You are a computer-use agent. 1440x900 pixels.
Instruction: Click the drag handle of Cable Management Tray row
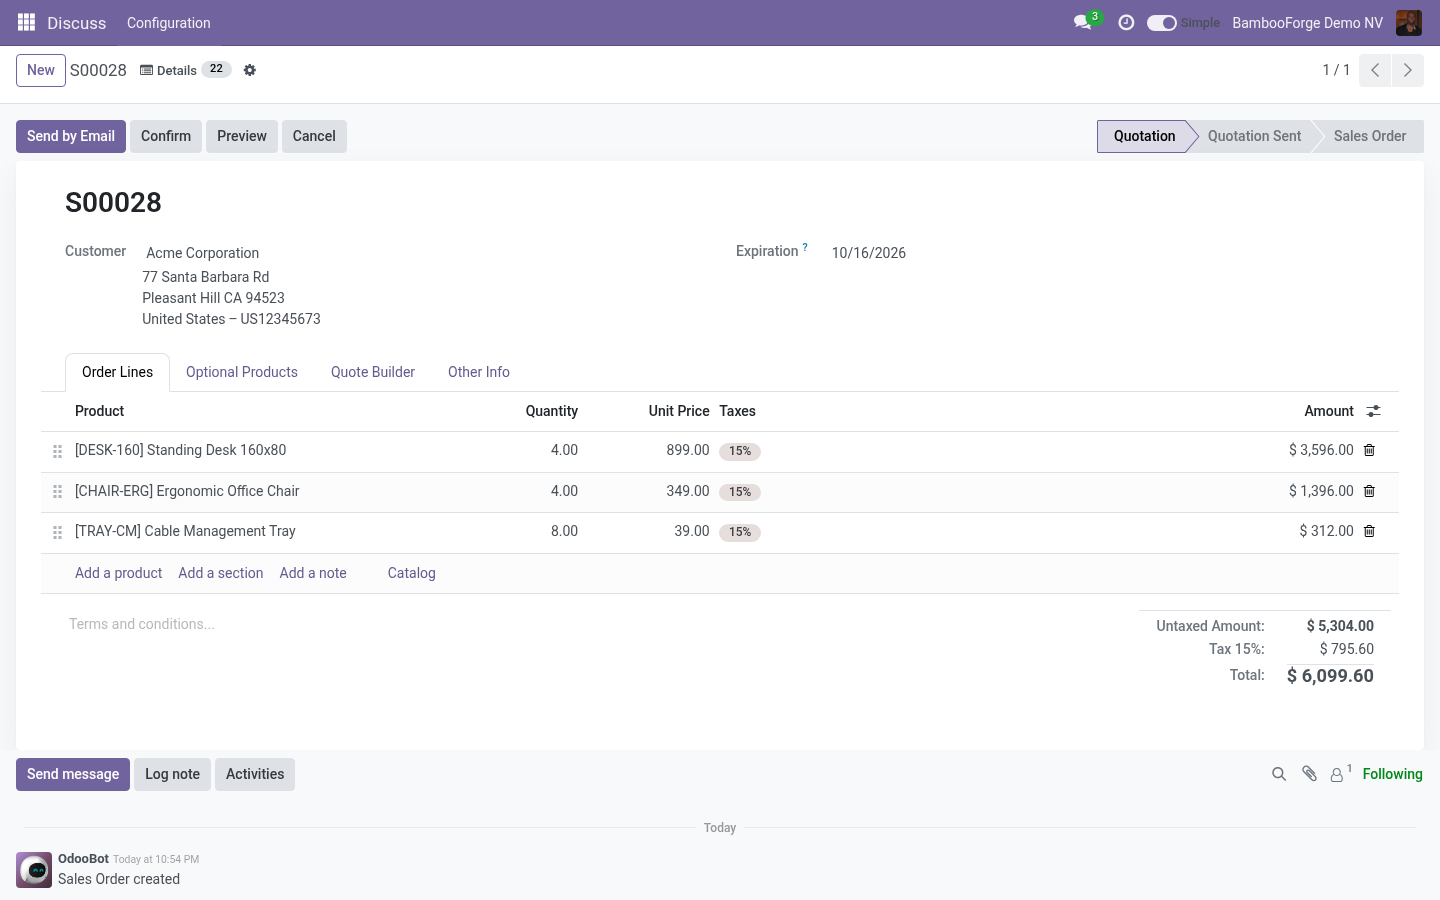(x=57, y=532)
